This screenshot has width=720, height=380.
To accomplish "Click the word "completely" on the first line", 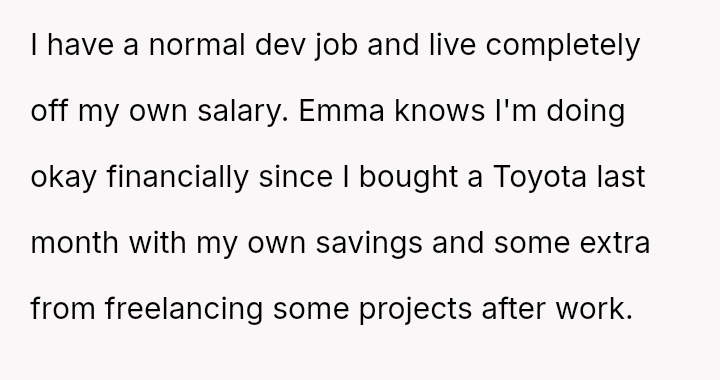I will tap(562, 45).
